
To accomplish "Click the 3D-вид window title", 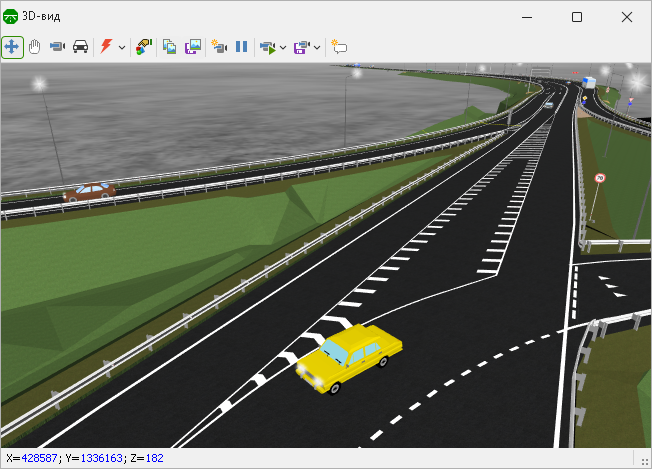I will [41, 16].
